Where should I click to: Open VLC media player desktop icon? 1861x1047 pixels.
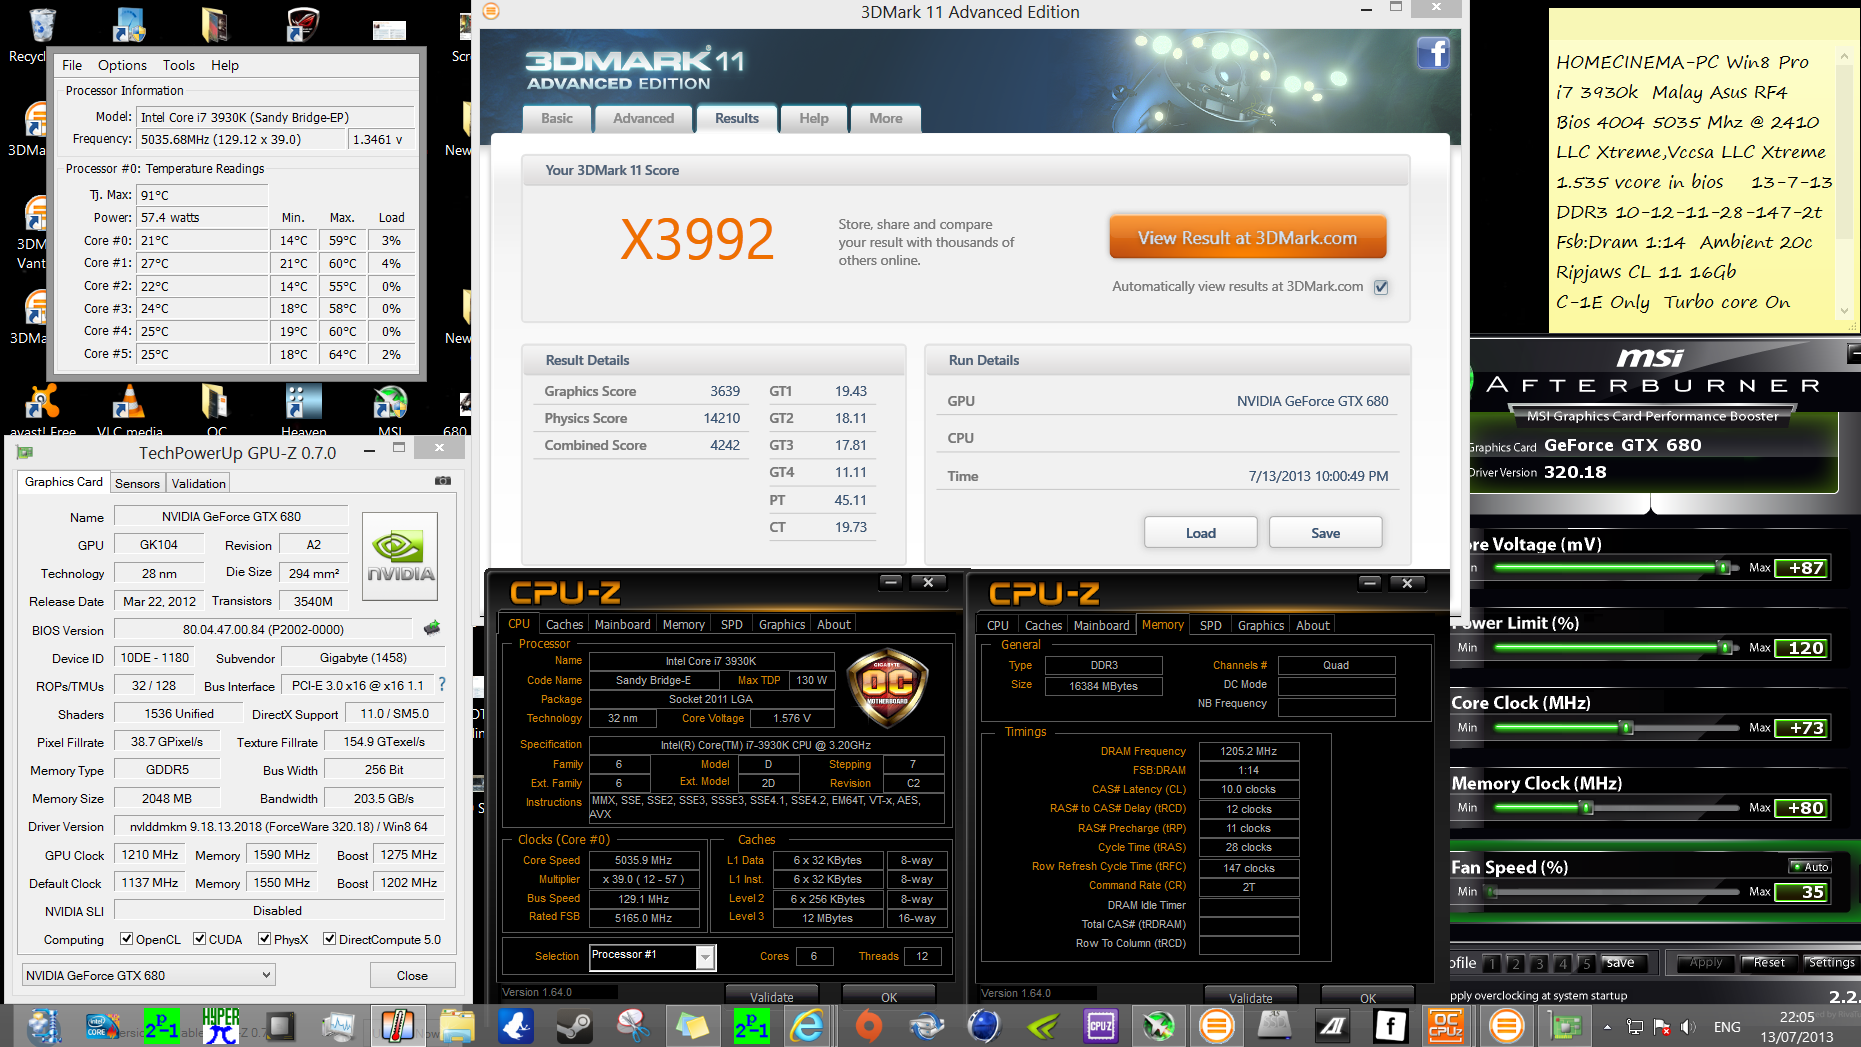(x=128, y=410)
